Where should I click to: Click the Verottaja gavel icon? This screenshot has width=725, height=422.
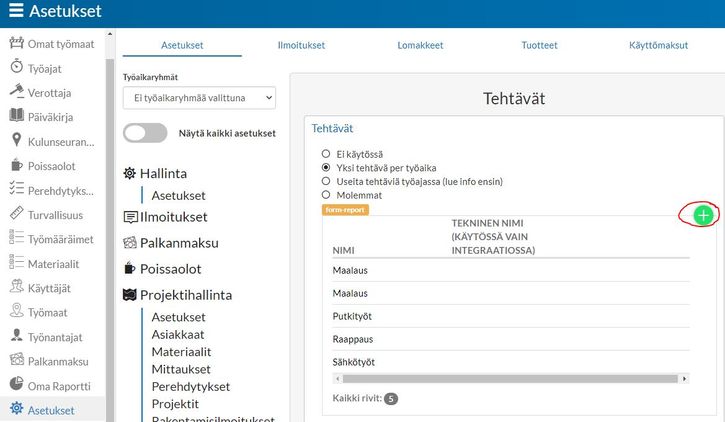tap(17, 92)
